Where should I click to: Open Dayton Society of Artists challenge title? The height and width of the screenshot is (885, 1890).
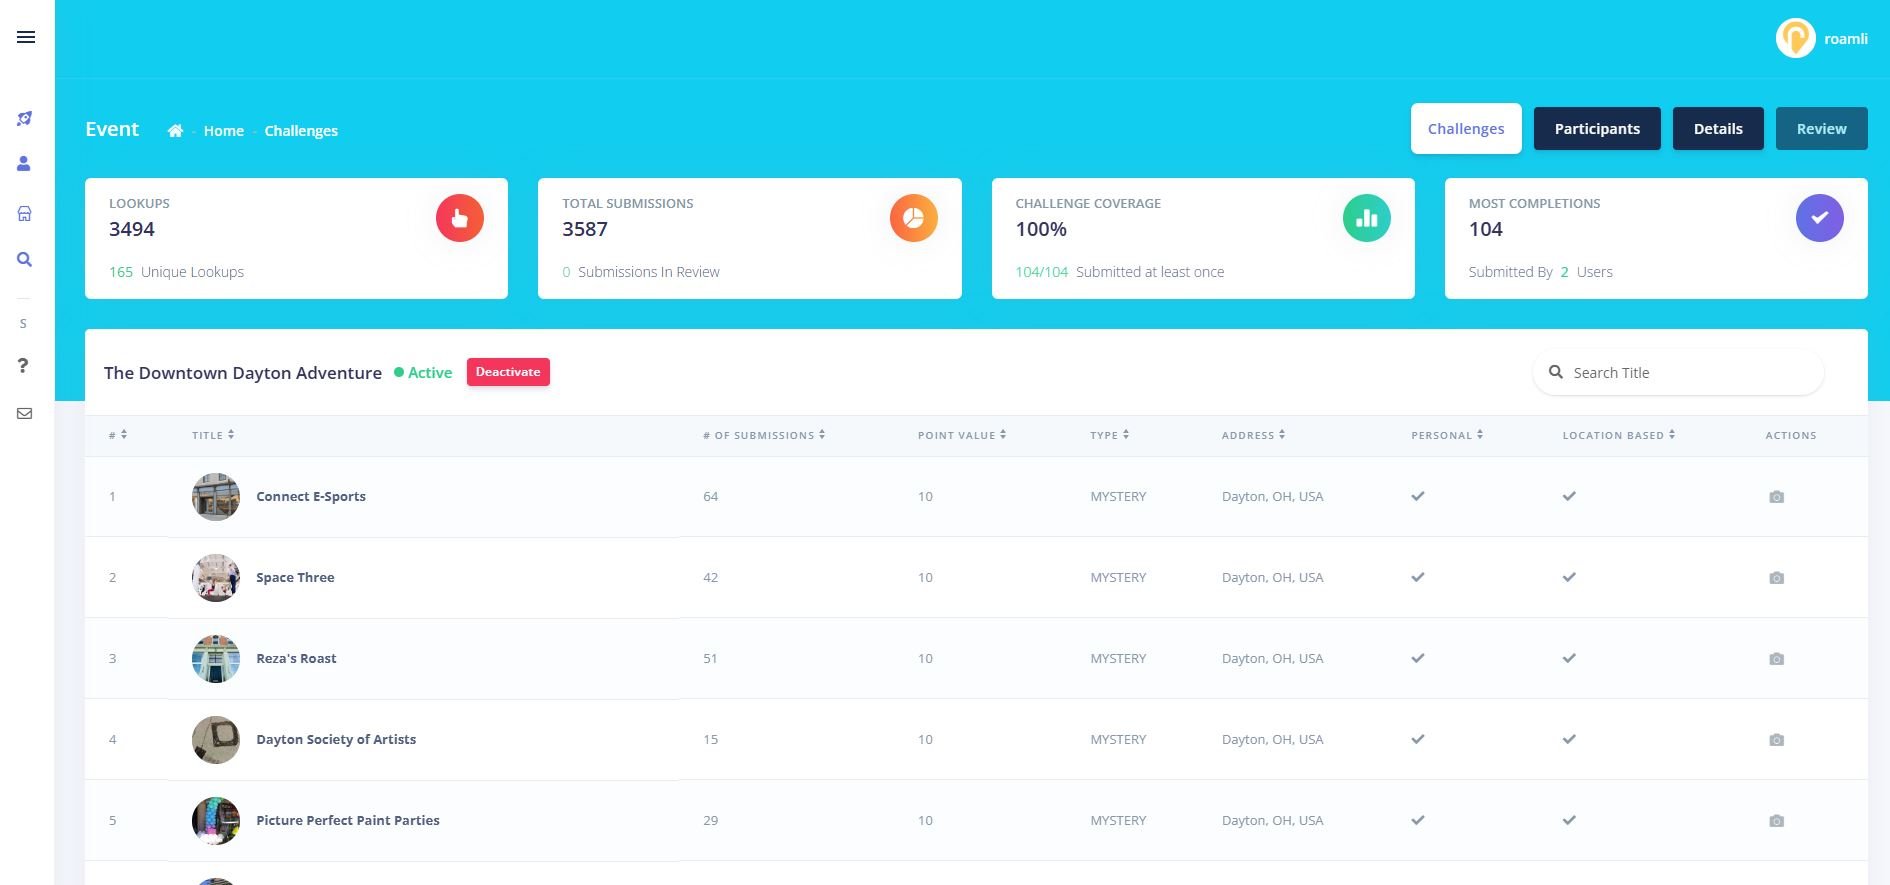pos(336,739)
